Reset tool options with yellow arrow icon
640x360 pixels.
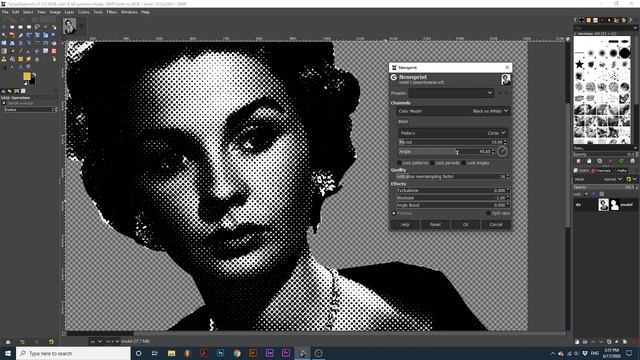51,342
